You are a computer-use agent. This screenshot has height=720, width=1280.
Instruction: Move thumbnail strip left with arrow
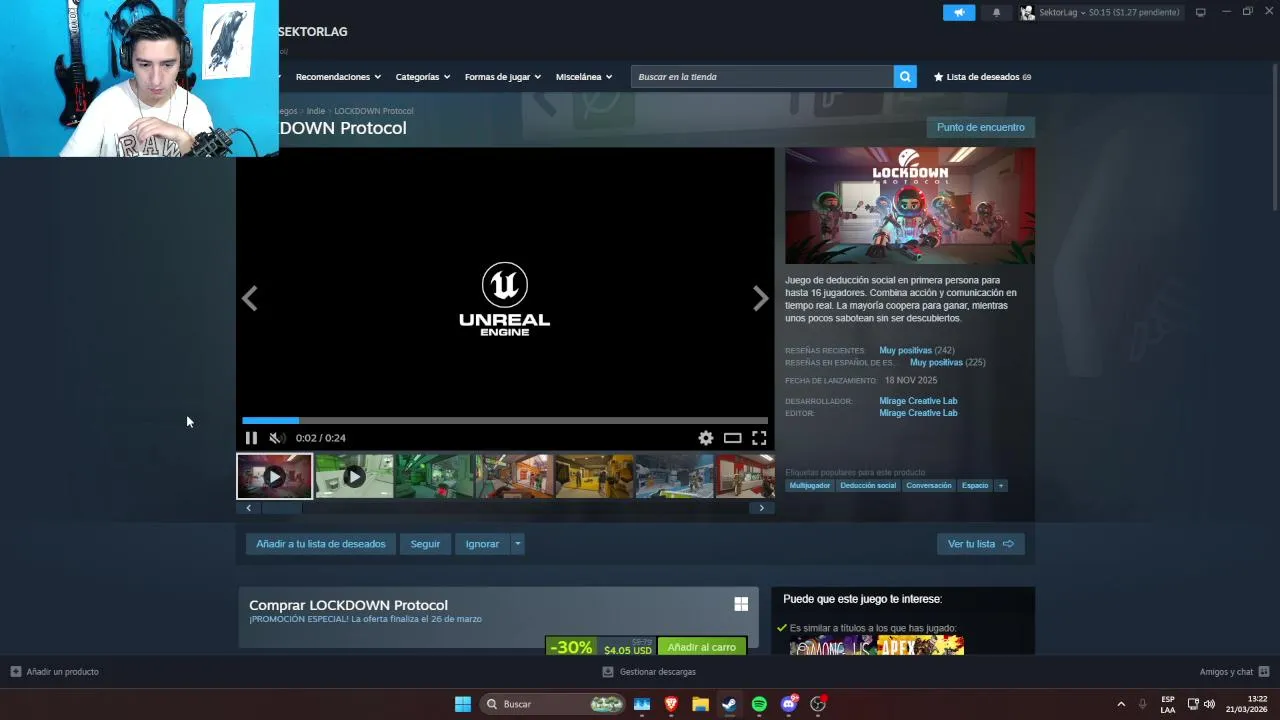tap(249, 508)
